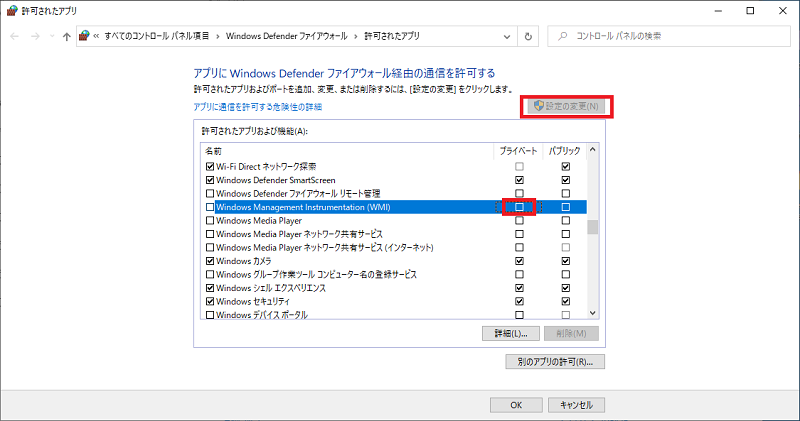Toggle Windows カメラ private checkbox
Image resolution: width=800 pixels, height=421 pixels.
(x=519, y=261)
